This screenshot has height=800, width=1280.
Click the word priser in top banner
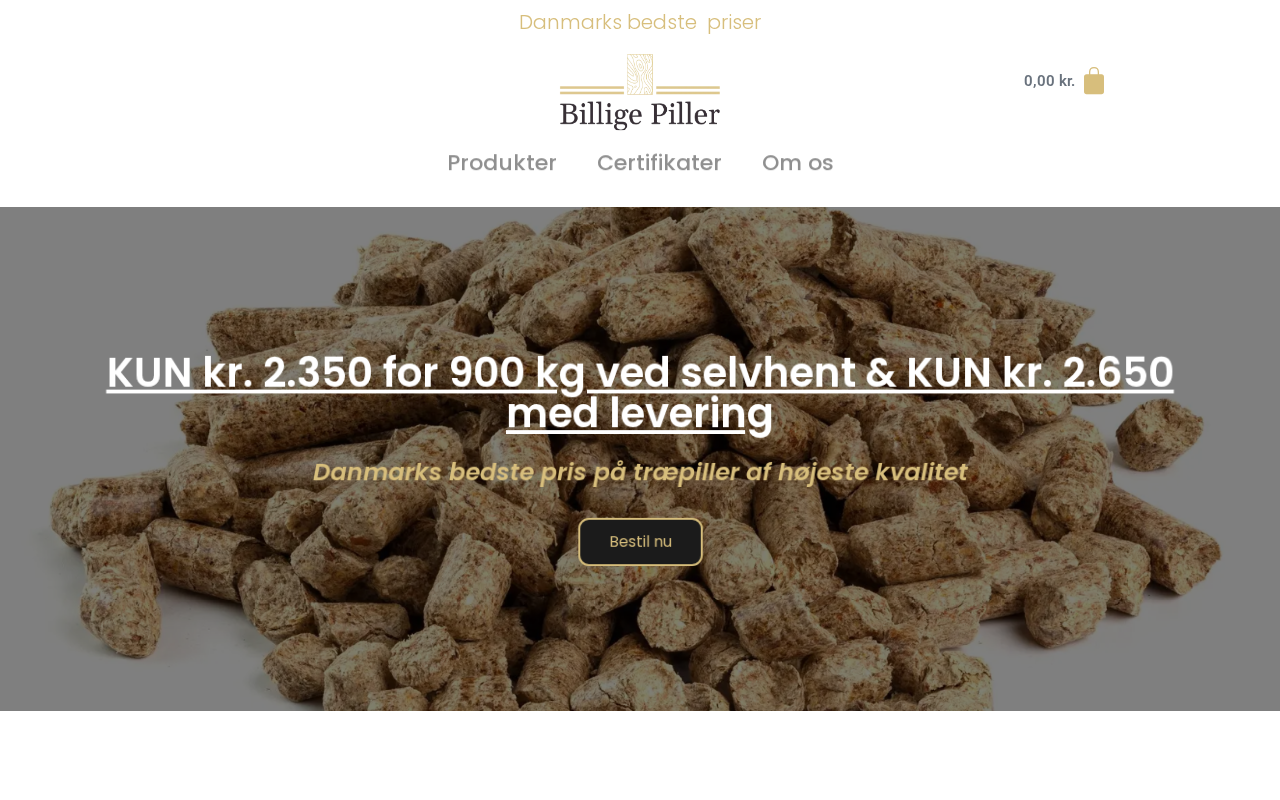point(734,22)
